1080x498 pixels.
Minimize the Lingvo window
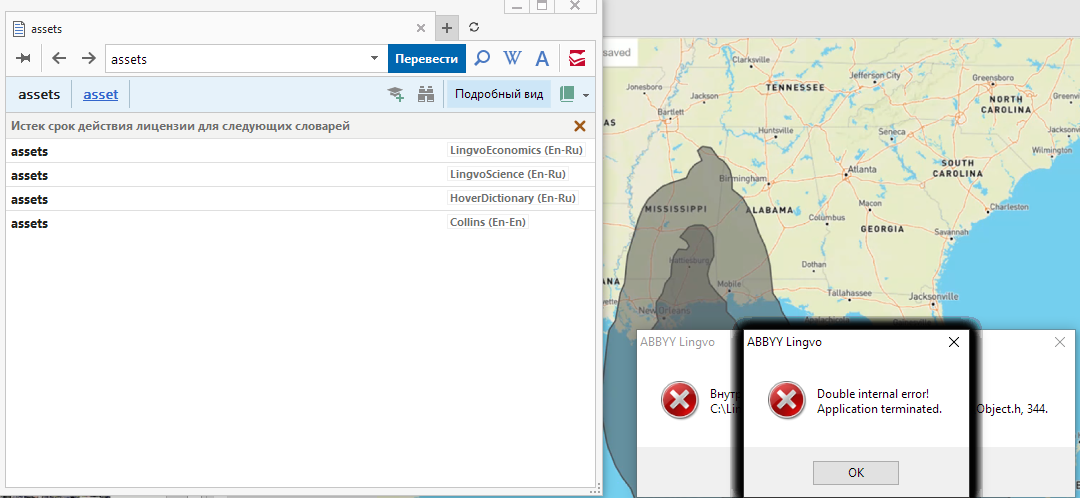point(516,6)
